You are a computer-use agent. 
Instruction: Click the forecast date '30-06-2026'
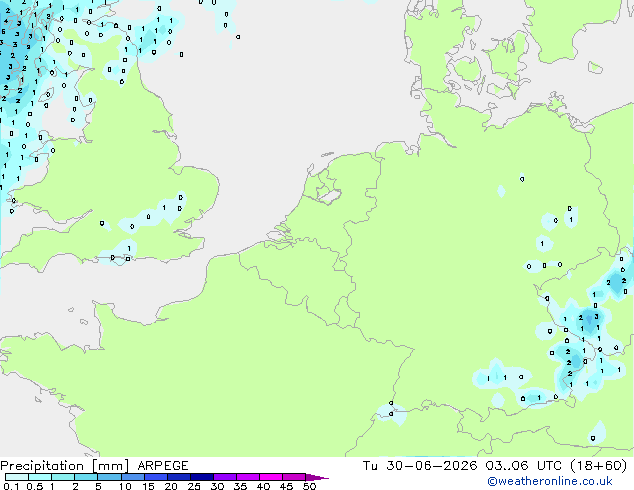click(431, 466)
